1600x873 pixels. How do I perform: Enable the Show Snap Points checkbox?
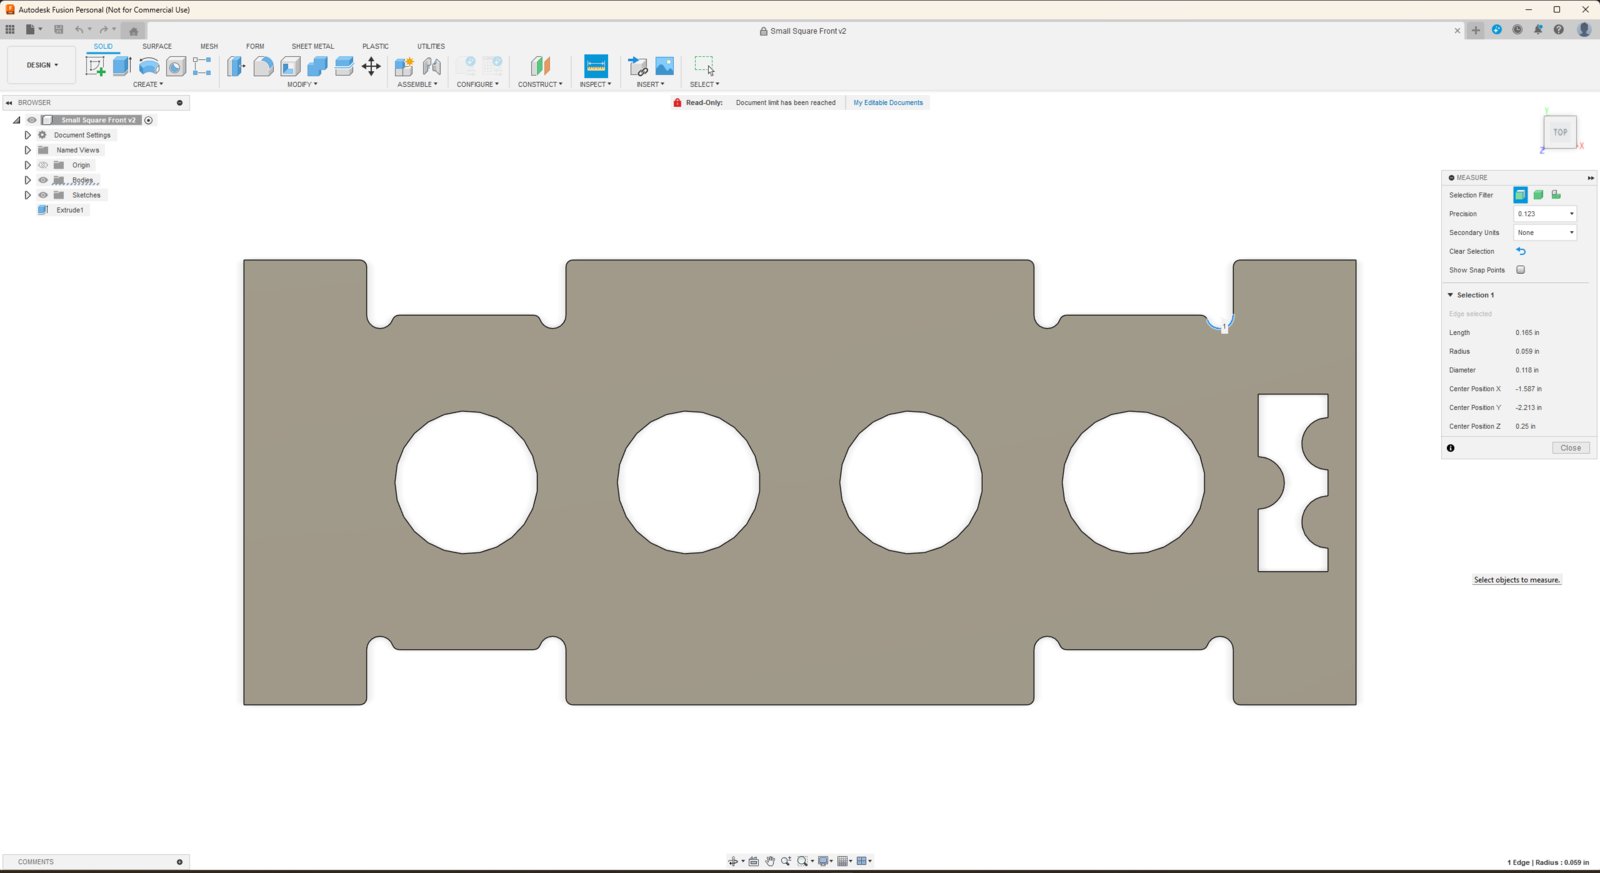point(1521,270)
